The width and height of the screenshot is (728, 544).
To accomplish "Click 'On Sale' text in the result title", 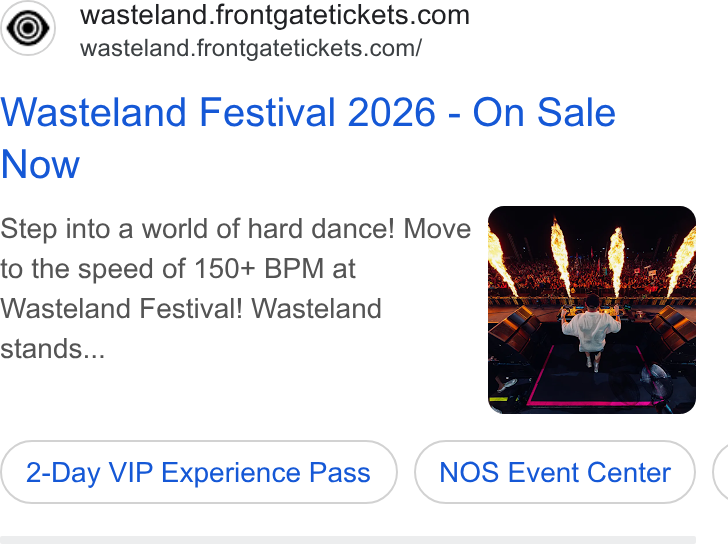I will coord(544,113).
